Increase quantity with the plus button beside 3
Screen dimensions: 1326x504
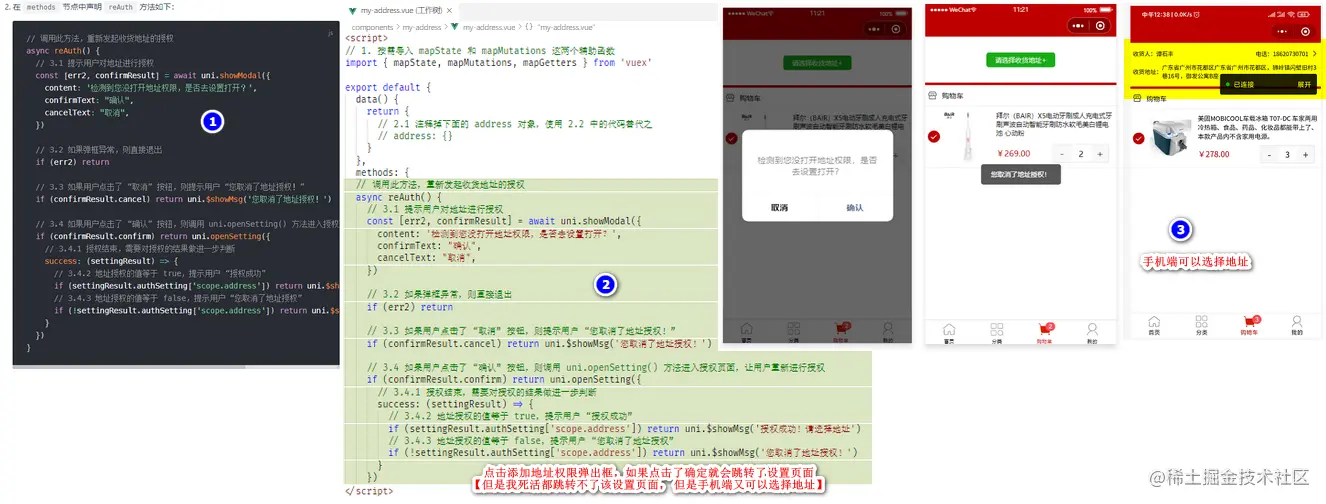(x=1305, y=155)
